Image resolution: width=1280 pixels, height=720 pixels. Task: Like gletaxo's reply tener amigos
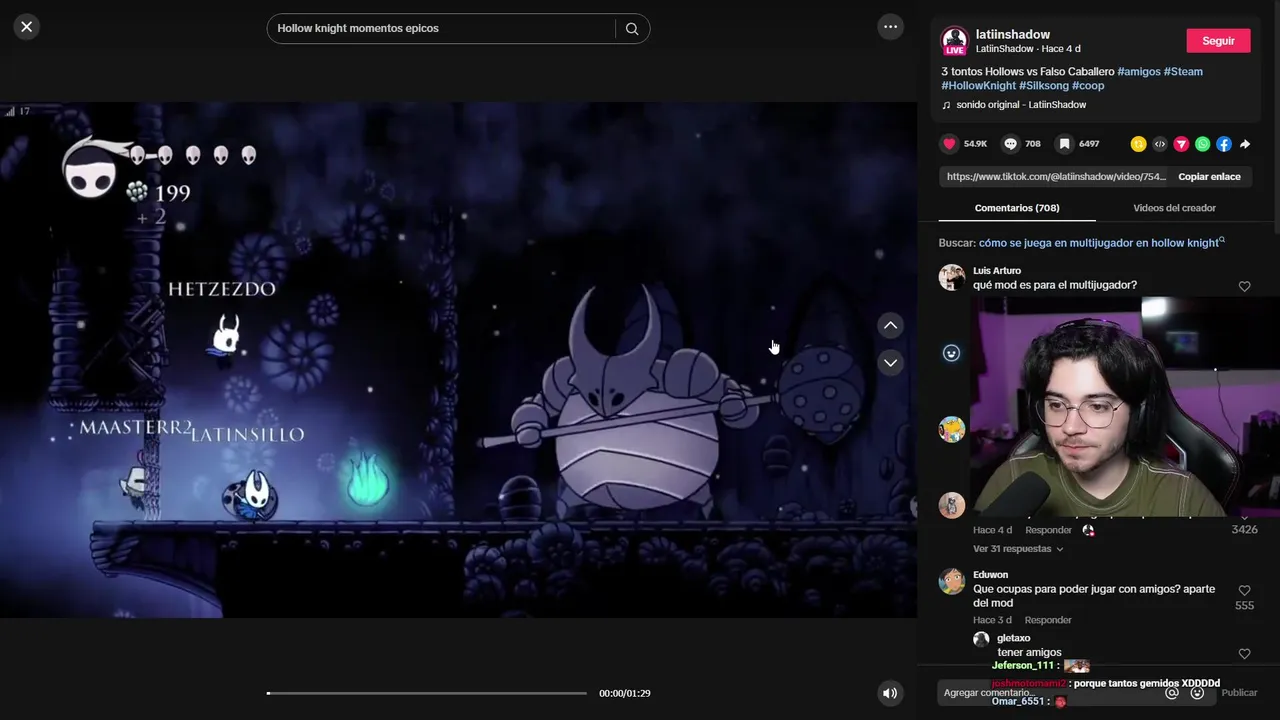coord(1244,654)
